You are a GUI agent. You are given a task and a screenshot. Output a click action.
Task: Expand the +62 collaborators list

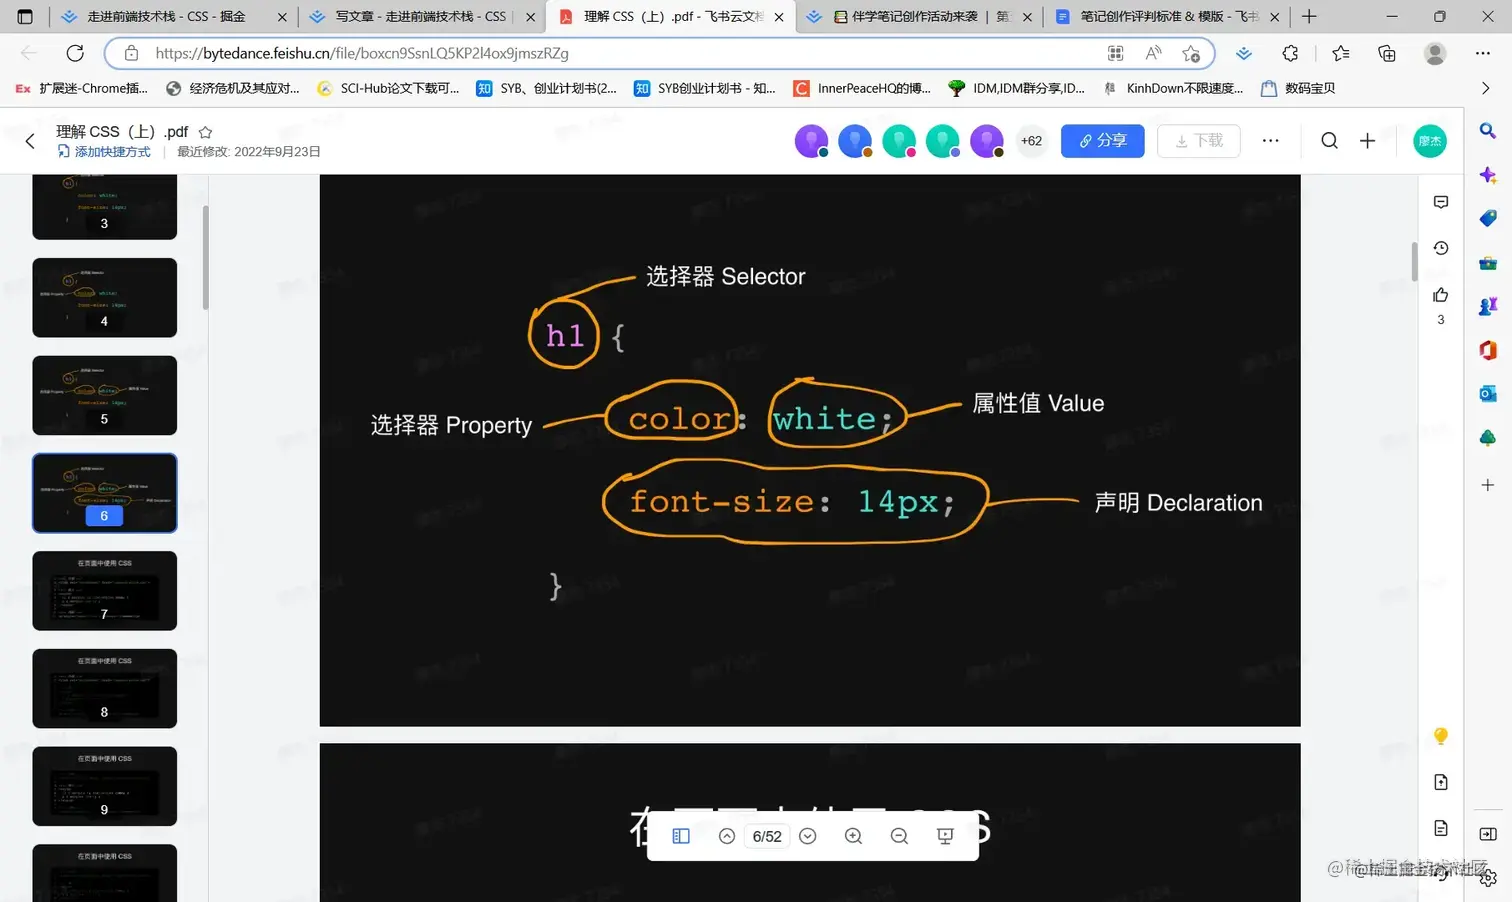[x=1031, y=141]
